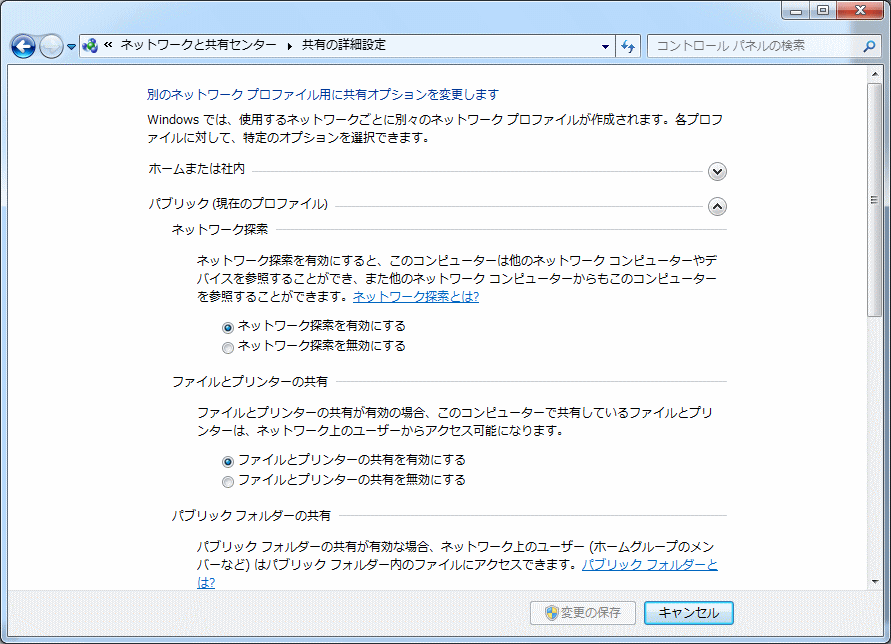Click the vertical scrollbar down arrow

(x=874, y=582)
